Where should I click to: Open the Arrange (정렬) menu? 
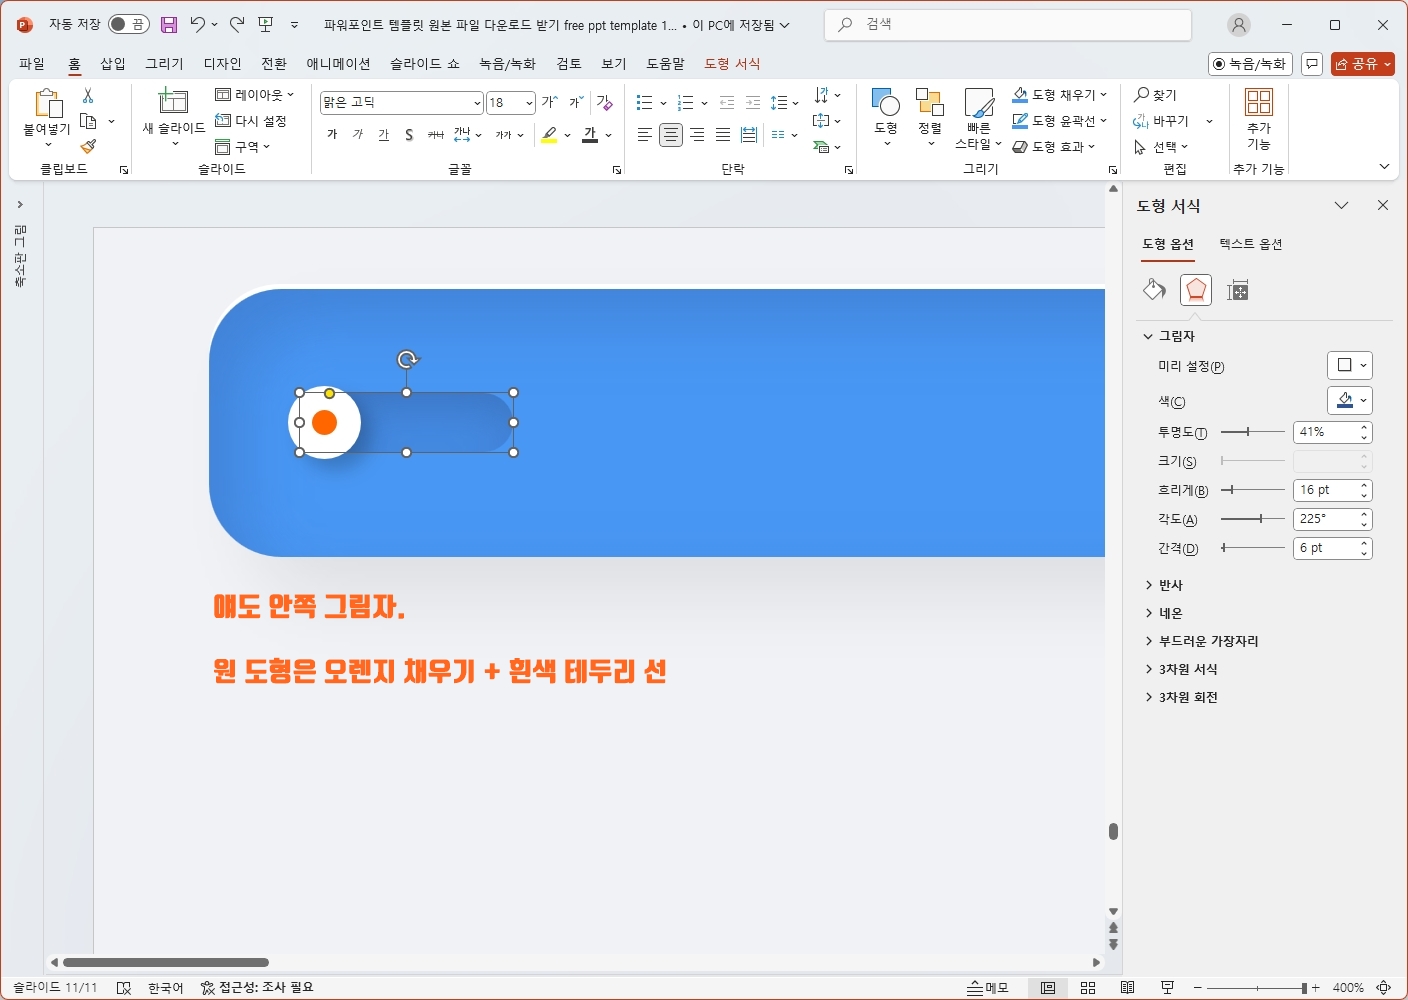[x=930, y=118]
